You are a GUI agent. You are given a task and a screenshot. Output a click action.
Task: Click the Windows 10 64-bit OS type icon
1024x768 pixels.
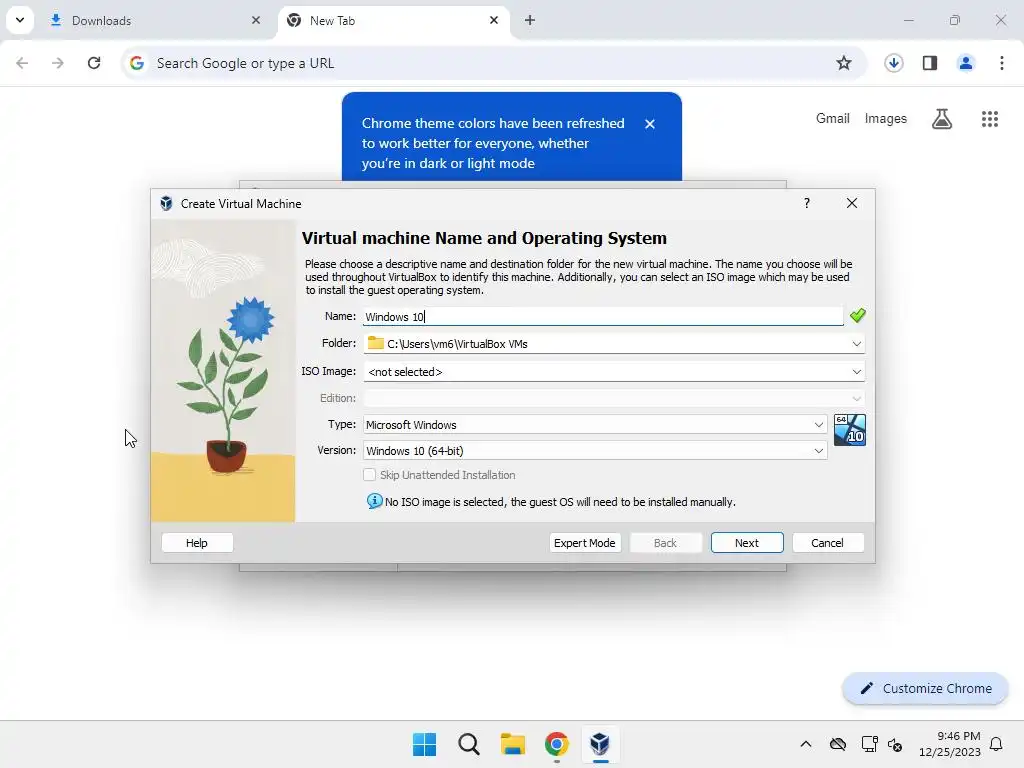pos(850,430)
